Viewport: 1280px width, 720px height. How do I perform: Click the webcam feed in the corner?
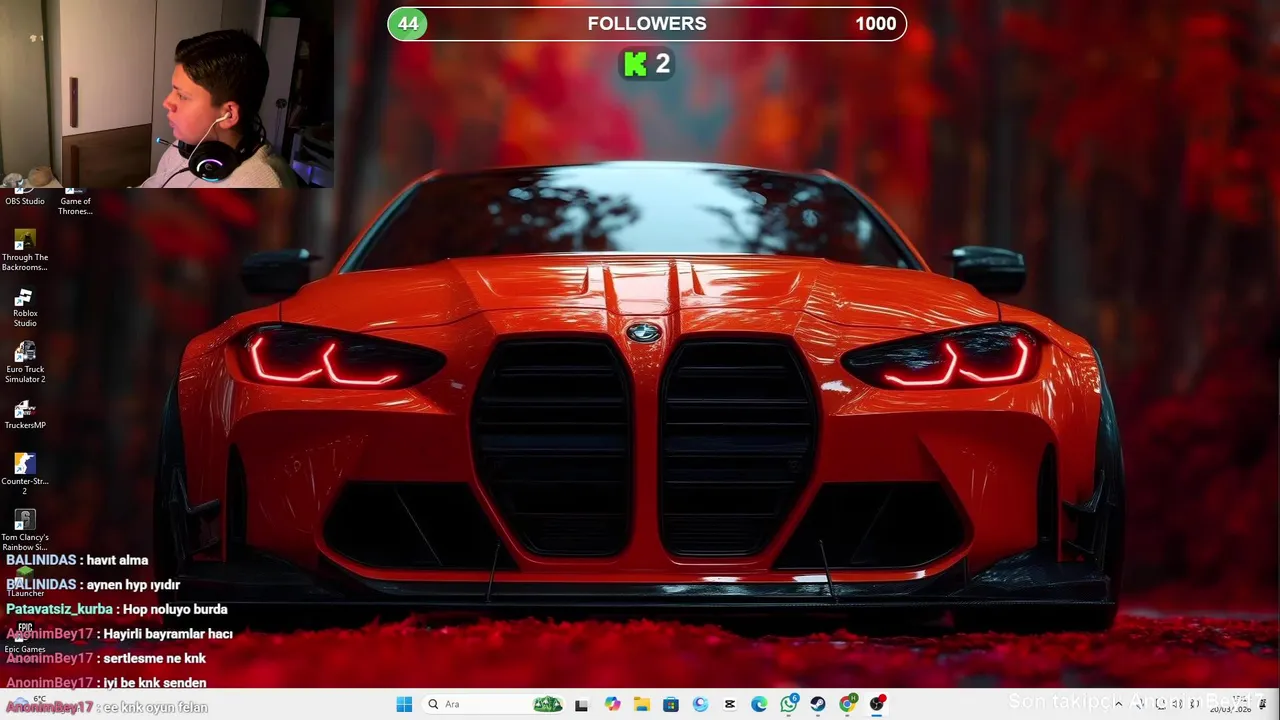pyautogui.click(x=166, y=94)
